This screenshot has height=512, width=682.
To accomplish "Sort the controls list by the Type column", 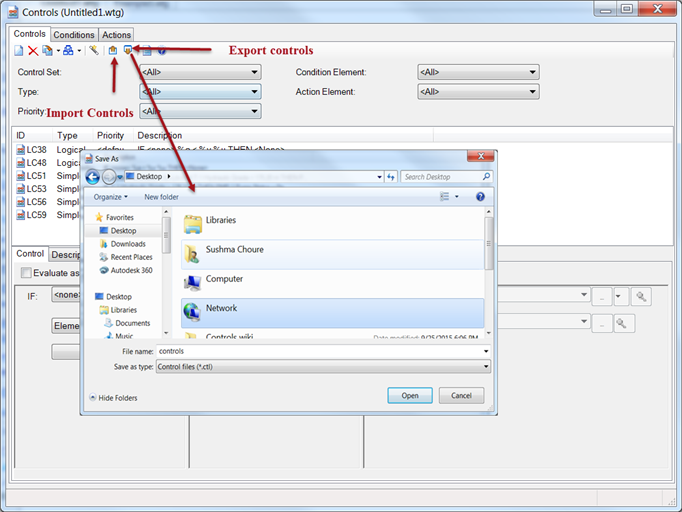I will click(73, 135).
